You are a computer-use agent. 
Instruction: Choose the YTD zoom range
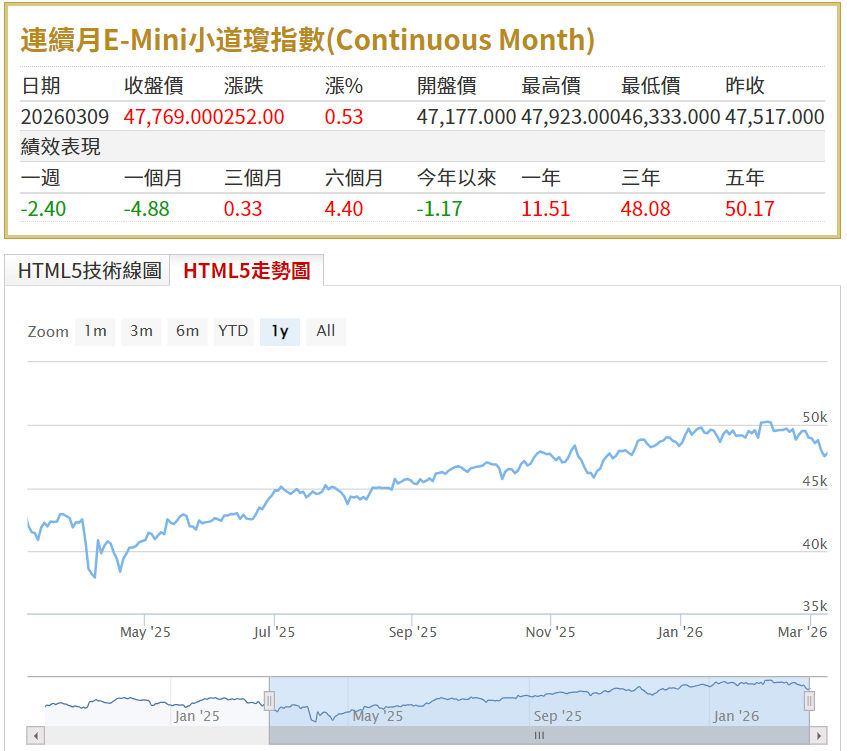coord(233,331)
